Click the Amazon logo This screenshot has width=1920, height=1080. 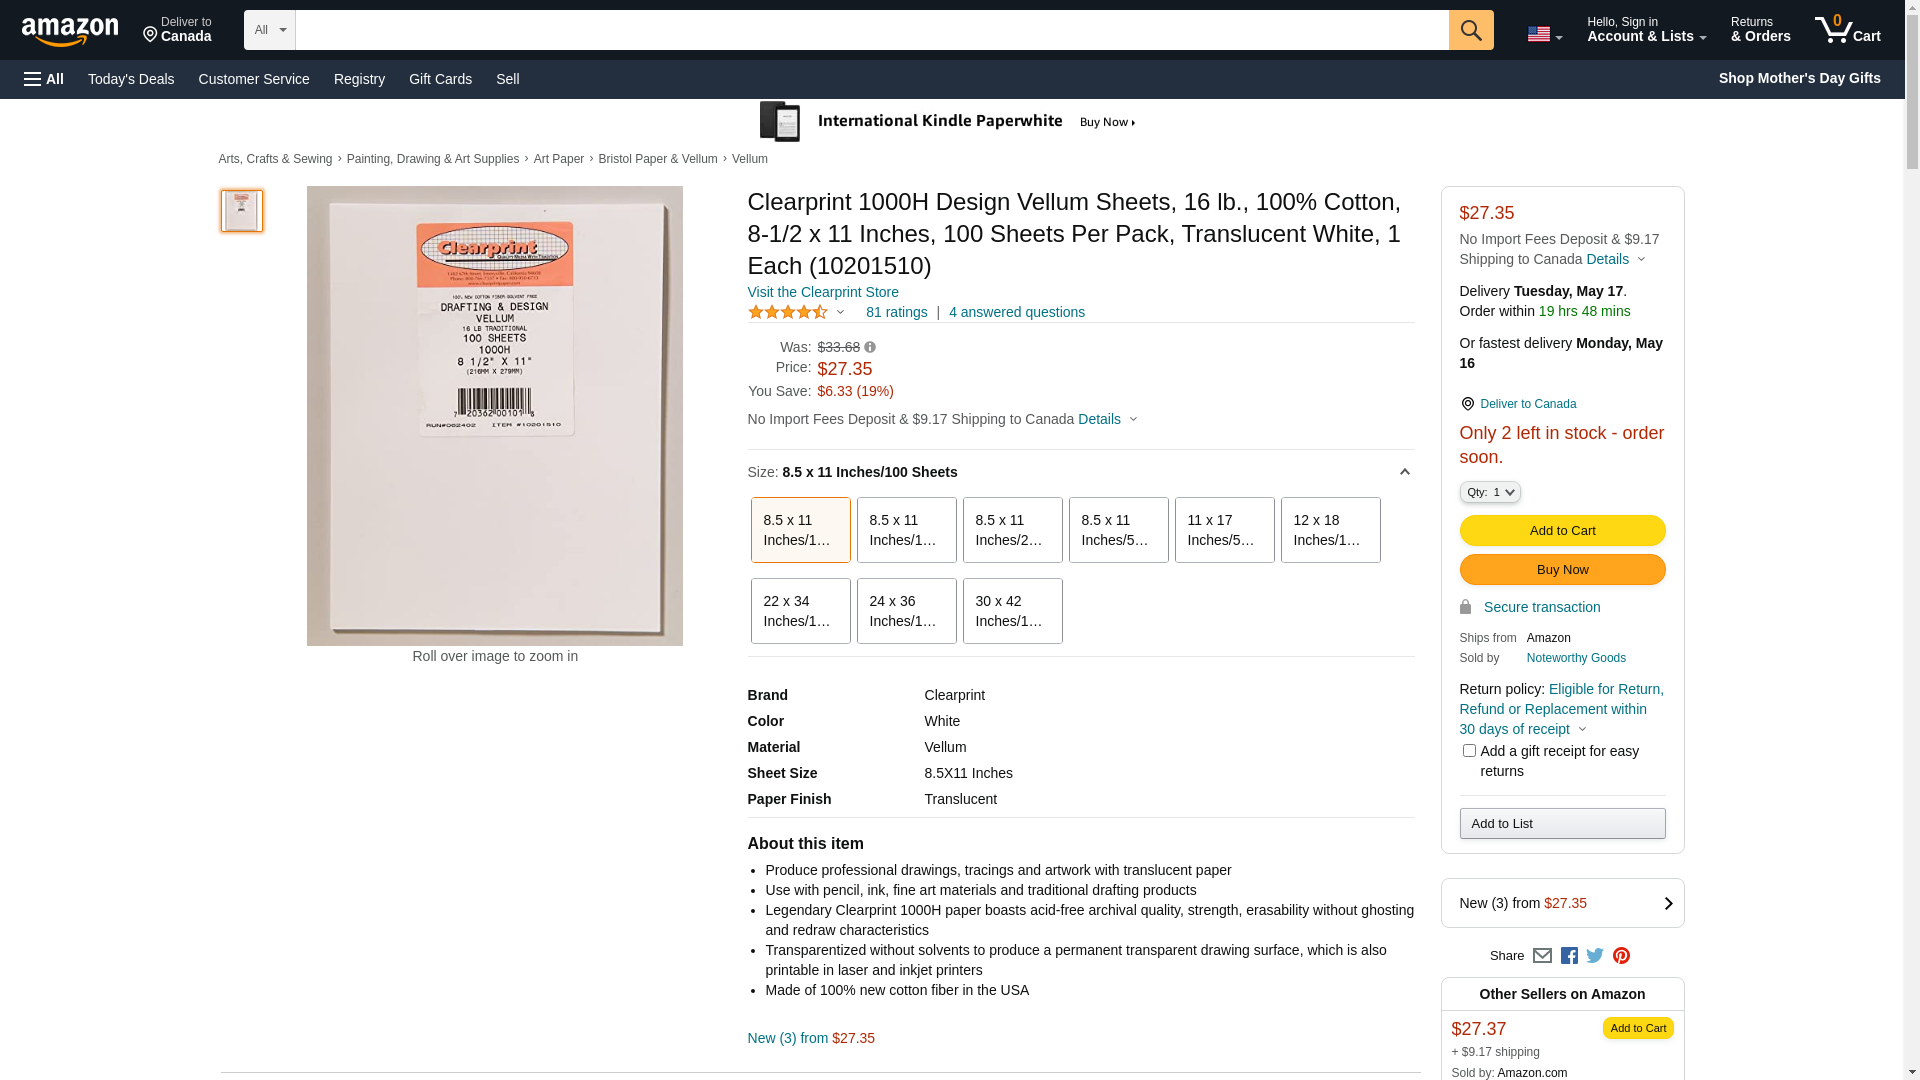point(70,32)
